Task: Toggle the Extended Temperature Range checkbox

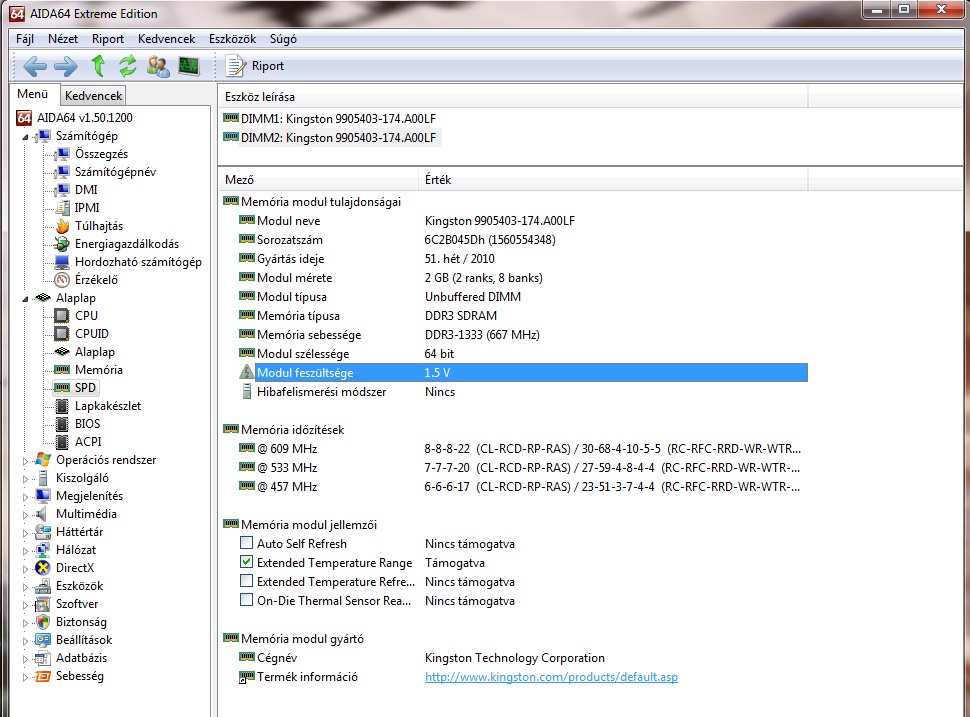Action: [246, 562]
